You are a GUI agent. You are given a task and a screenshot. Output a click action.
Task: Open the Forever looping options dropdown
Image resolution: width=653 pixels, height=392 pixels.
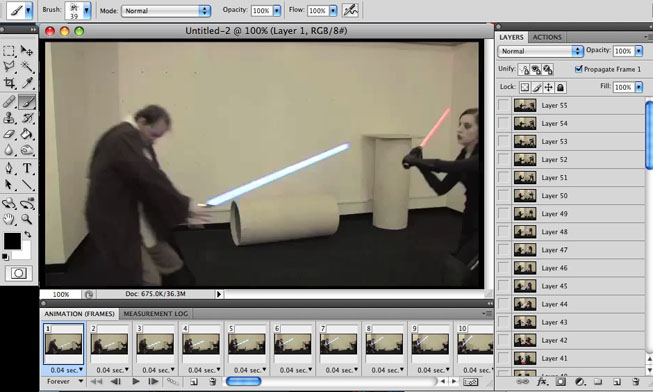[64, 381]
